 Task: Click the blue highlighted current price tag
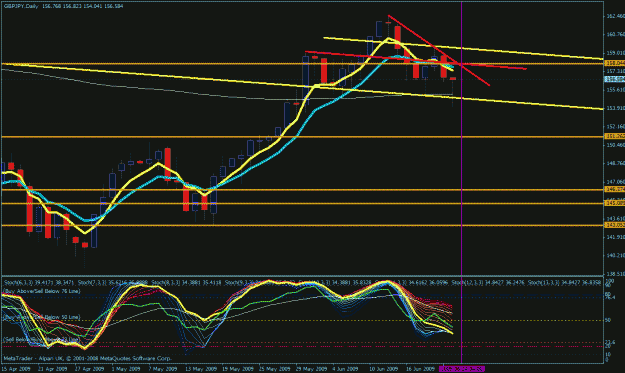[x=615, y=80]
